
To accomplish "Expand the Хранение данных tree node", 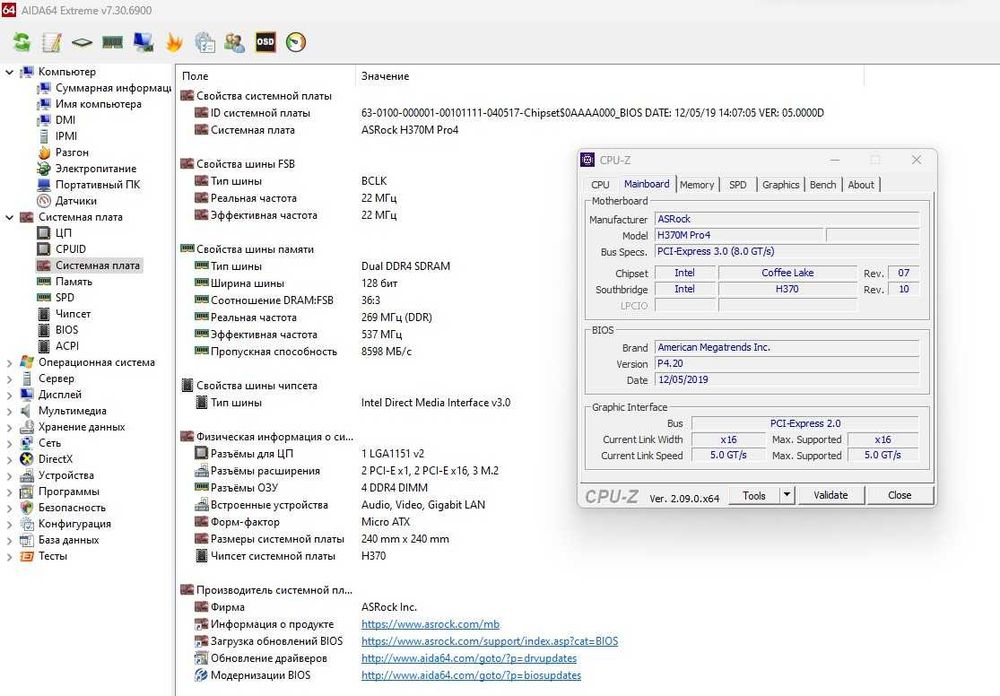I will click(x=9, y=427).
